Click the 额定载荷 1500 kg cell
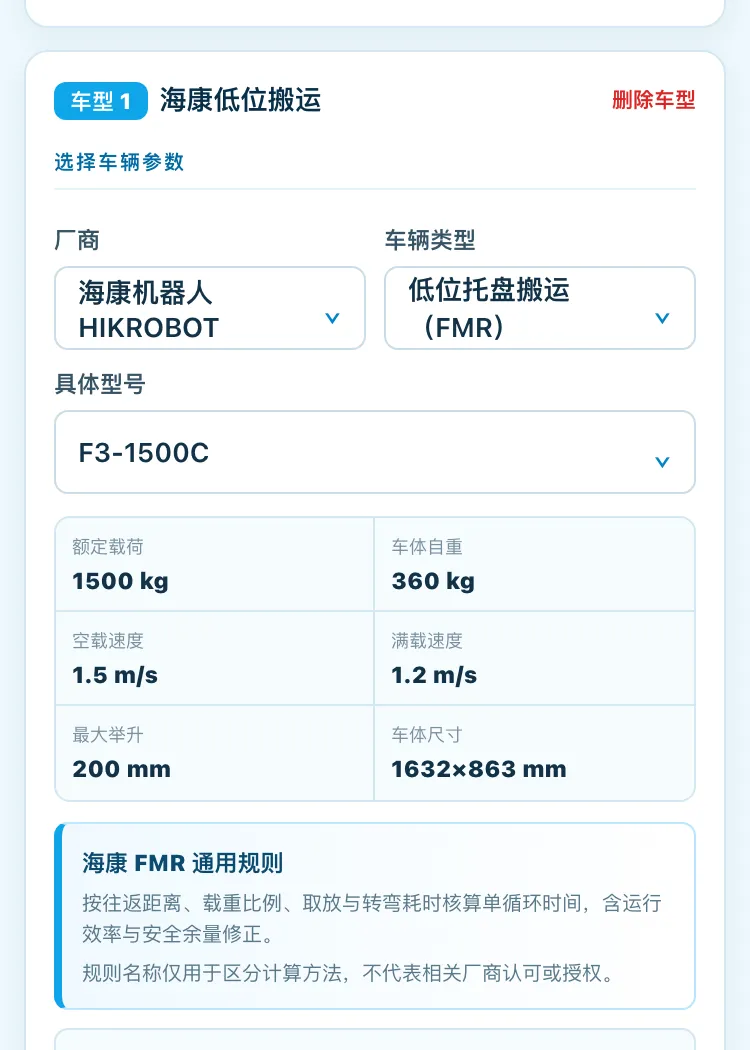Image resolution: width=750 pixels, height=1050 pixels. tap(214, 564)
